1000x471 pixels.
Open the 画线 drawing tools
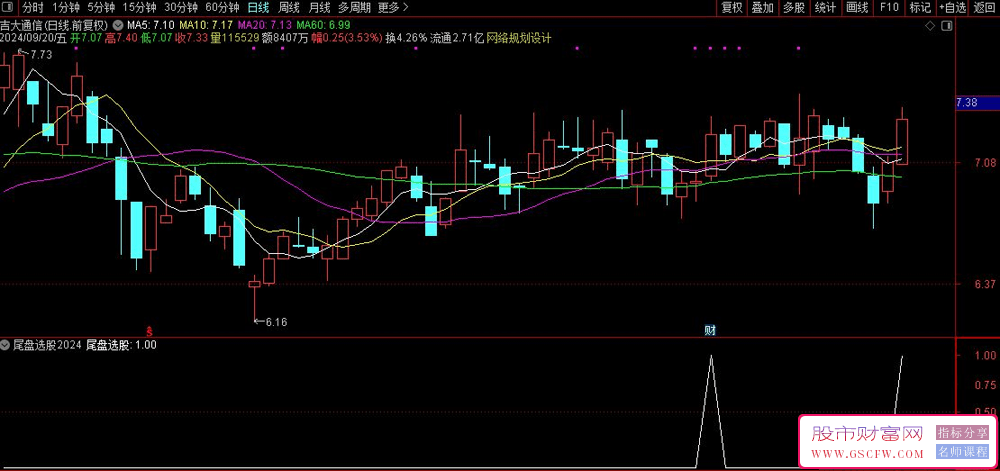(x=857, y=7)
